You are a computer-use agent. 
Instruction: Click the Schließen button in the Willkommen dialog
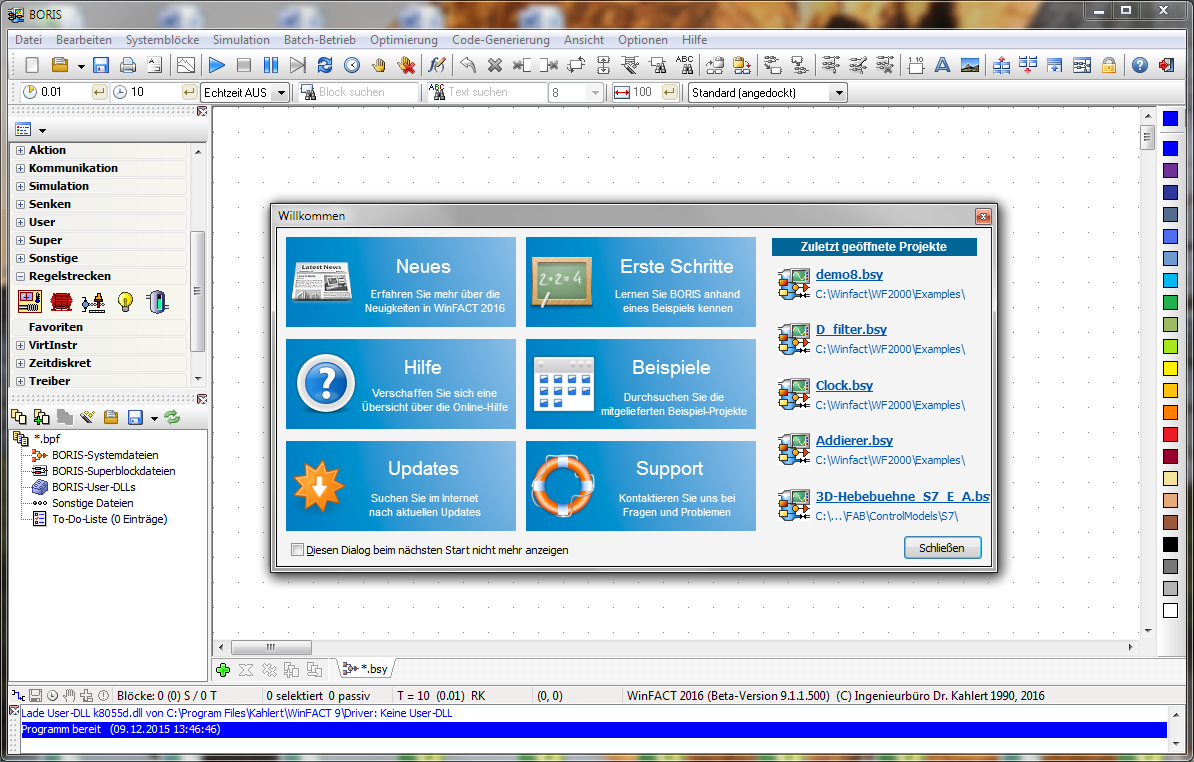coord(942,548)
